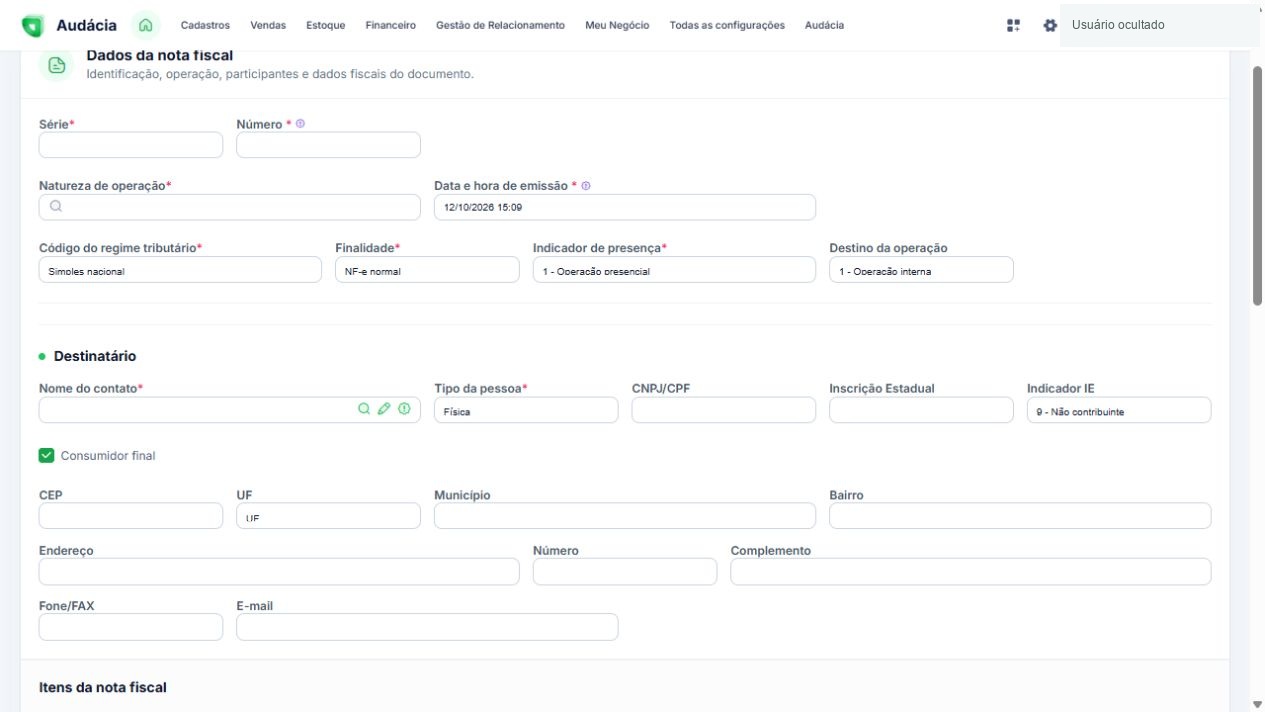Click the search icon in Nome do contato
This screenshot has width=1265, height=712.
coord(364,409)
